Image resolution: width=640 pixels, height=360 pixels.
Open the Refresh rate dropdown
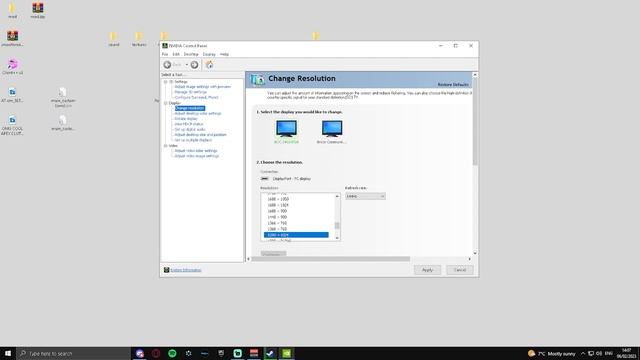pos(365,196)
